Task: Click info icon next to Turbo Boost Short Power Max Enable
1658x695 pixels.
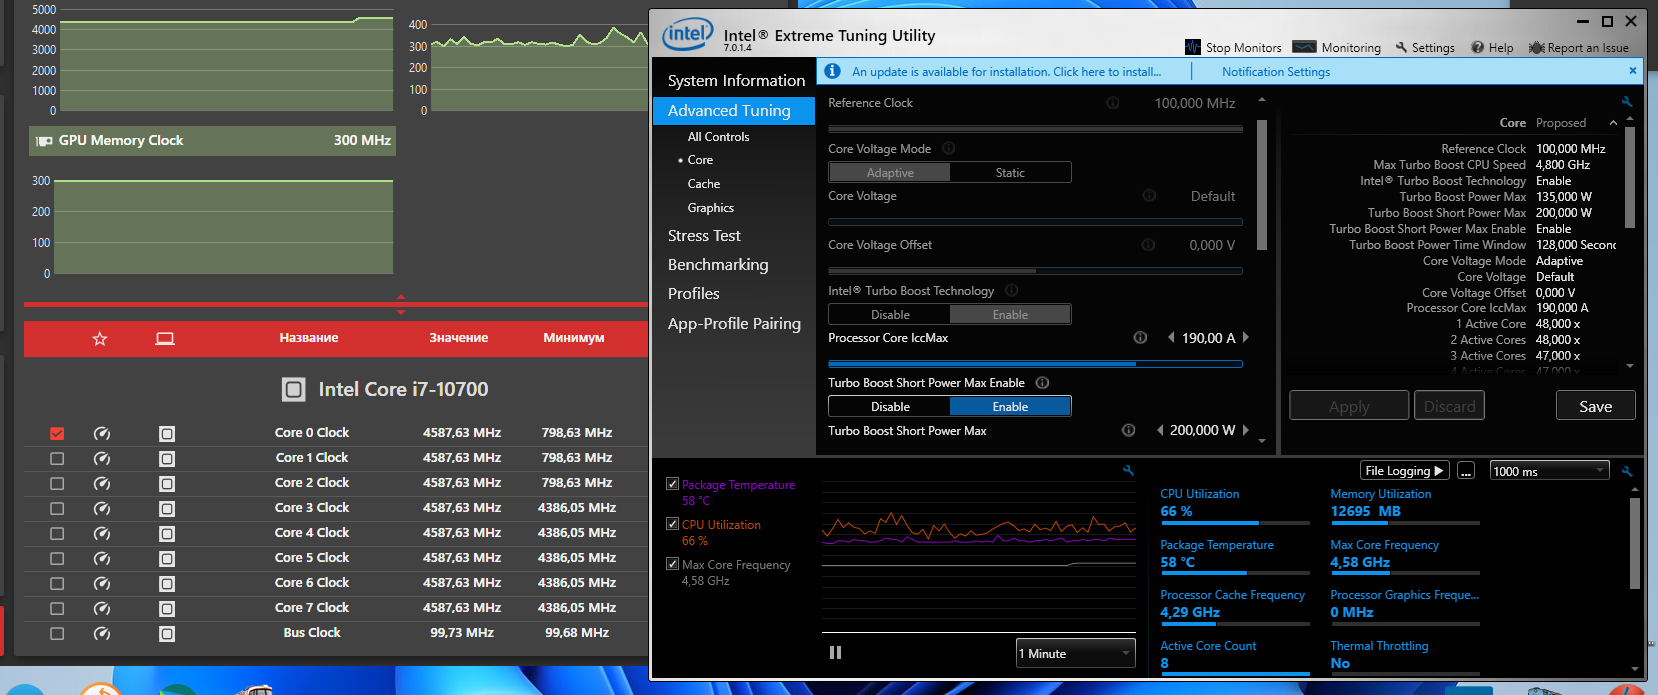Action: coord(1042,383)
